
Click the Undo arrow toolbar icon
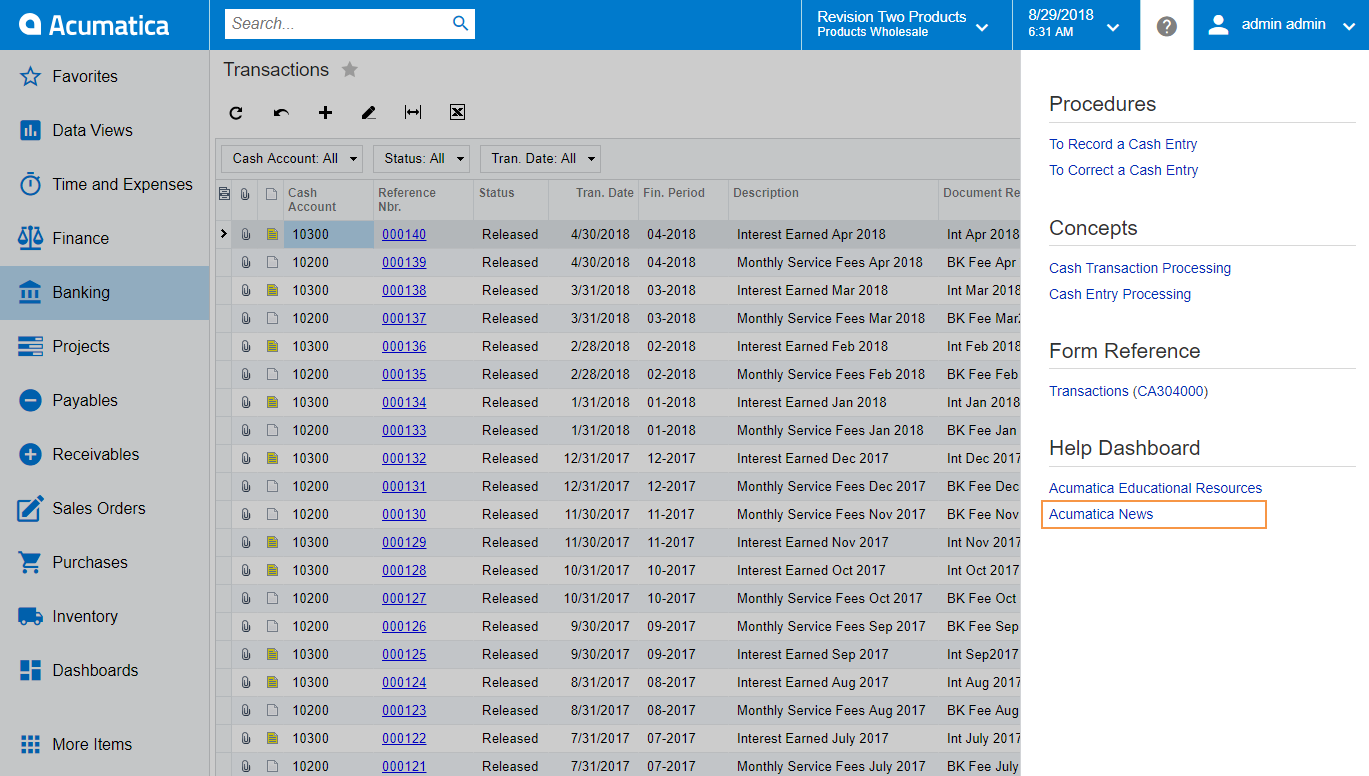point(281,113)
